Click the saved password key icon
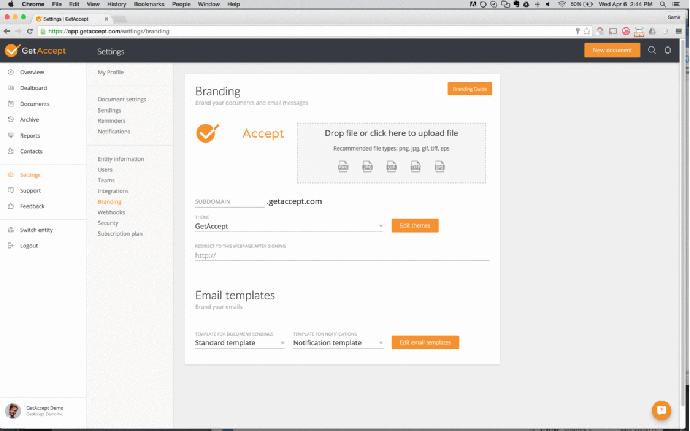Viewport: 690px width, 431px height. (x=577, y=31)
